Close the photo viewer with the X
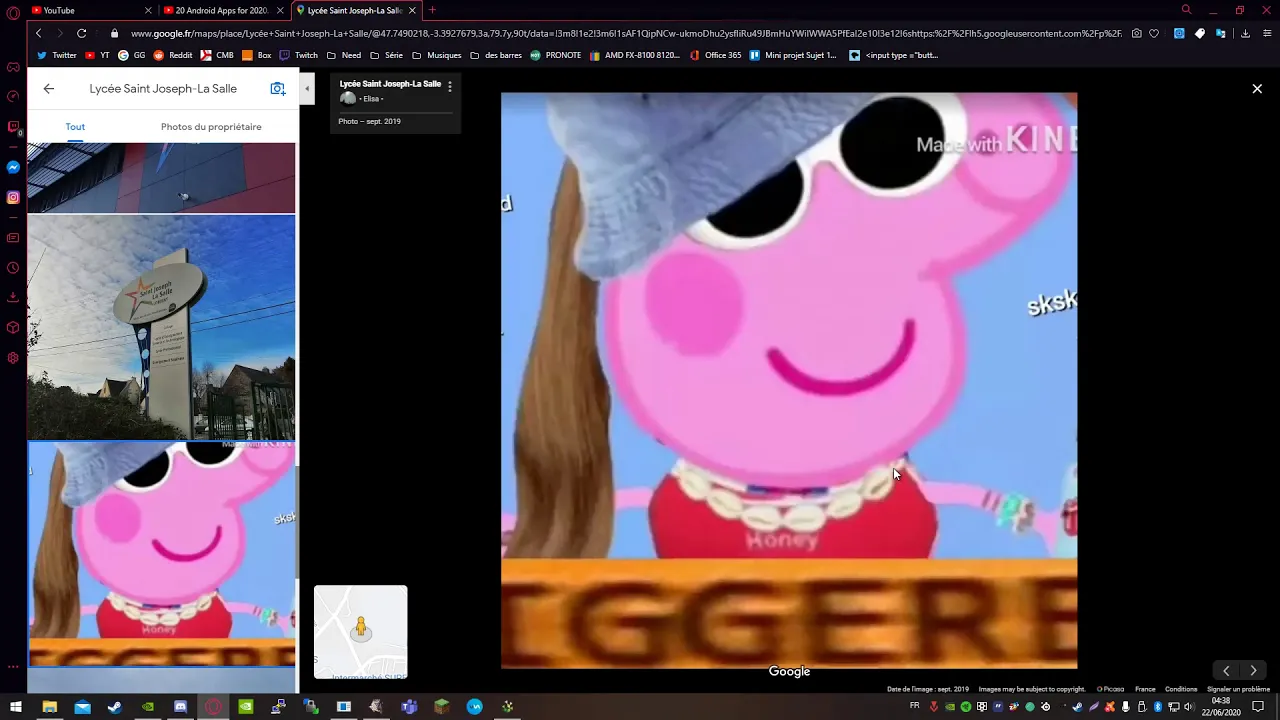The width and height of the screenshot is (1280, 720). pos(1257,89)
